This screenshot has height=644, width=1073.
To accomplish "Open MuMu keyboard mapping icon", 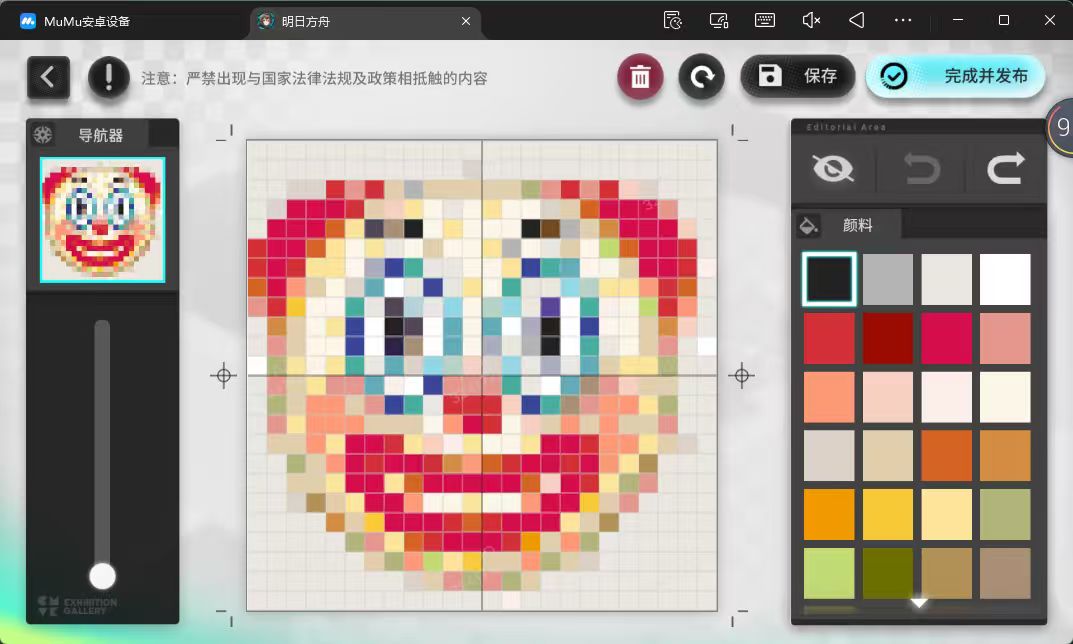I will [x=764, y=20].
